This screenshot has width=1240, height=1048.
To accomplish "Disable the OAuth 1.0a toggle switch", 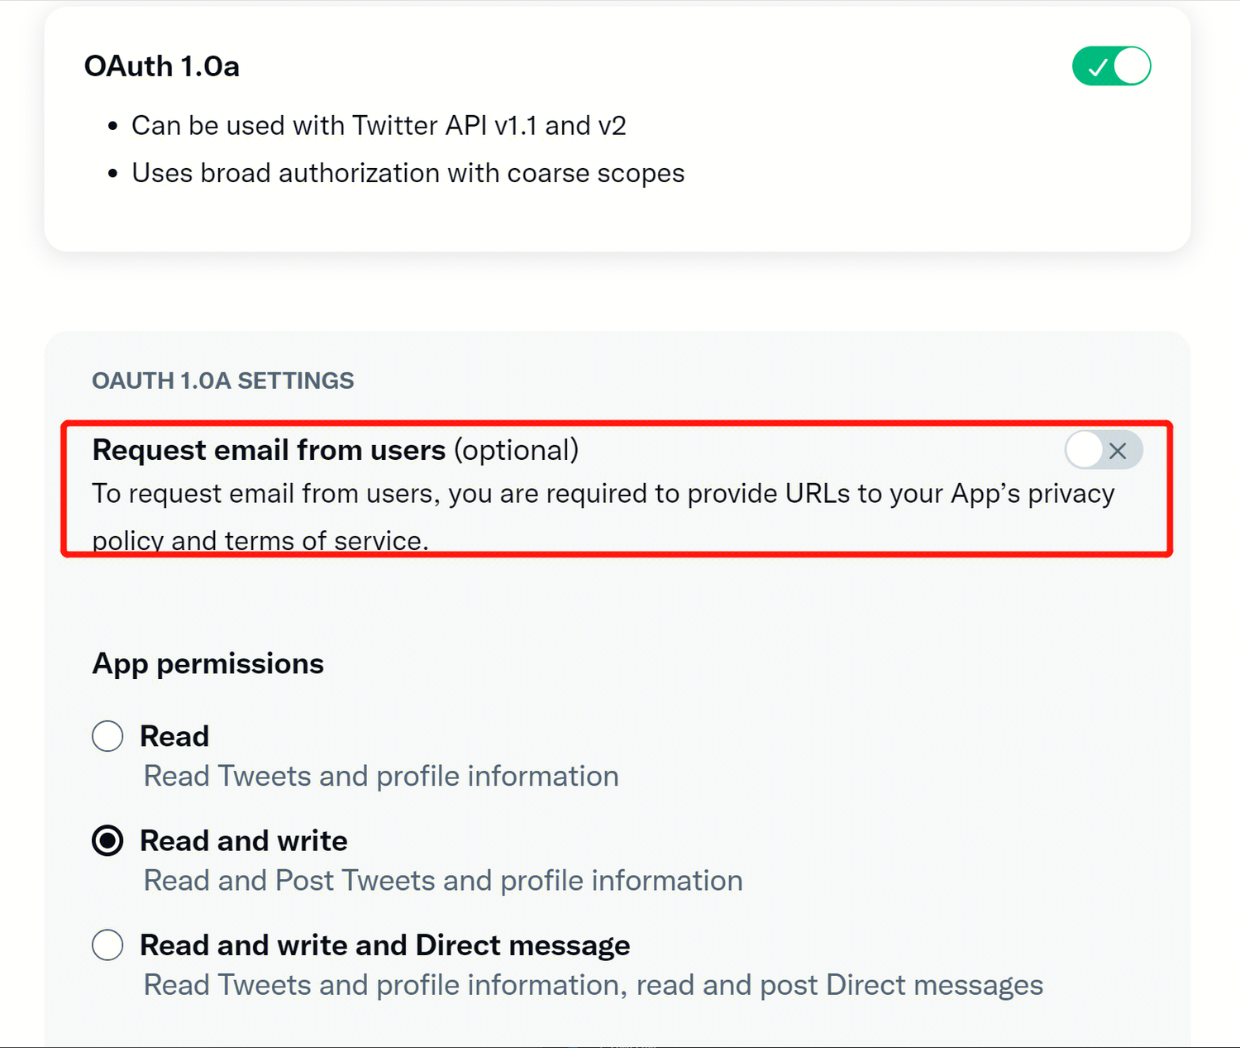I will [x=1111, y=65].
